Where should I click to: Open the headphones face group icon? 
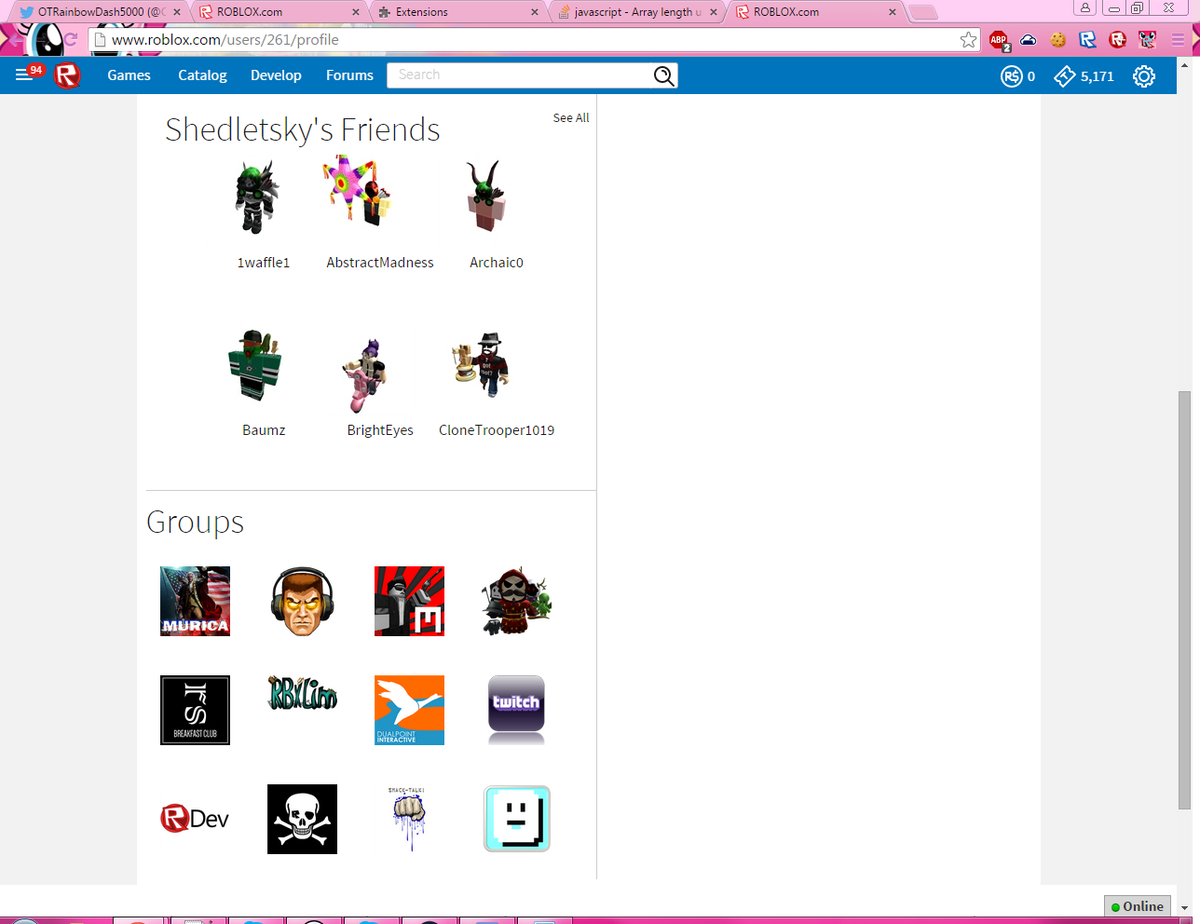coord(302,600)
